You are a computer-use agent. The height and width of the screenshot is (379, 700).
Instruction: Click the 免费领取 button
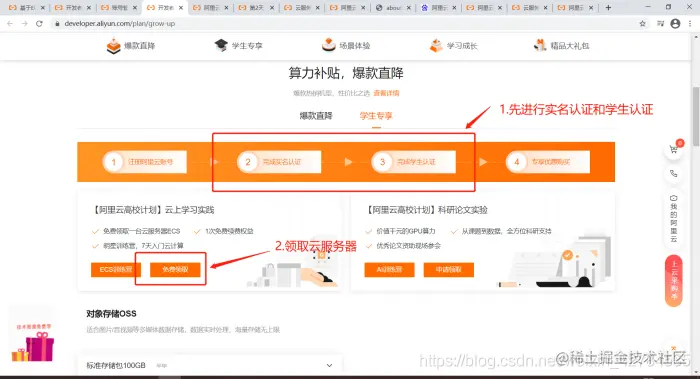(175, 270)
